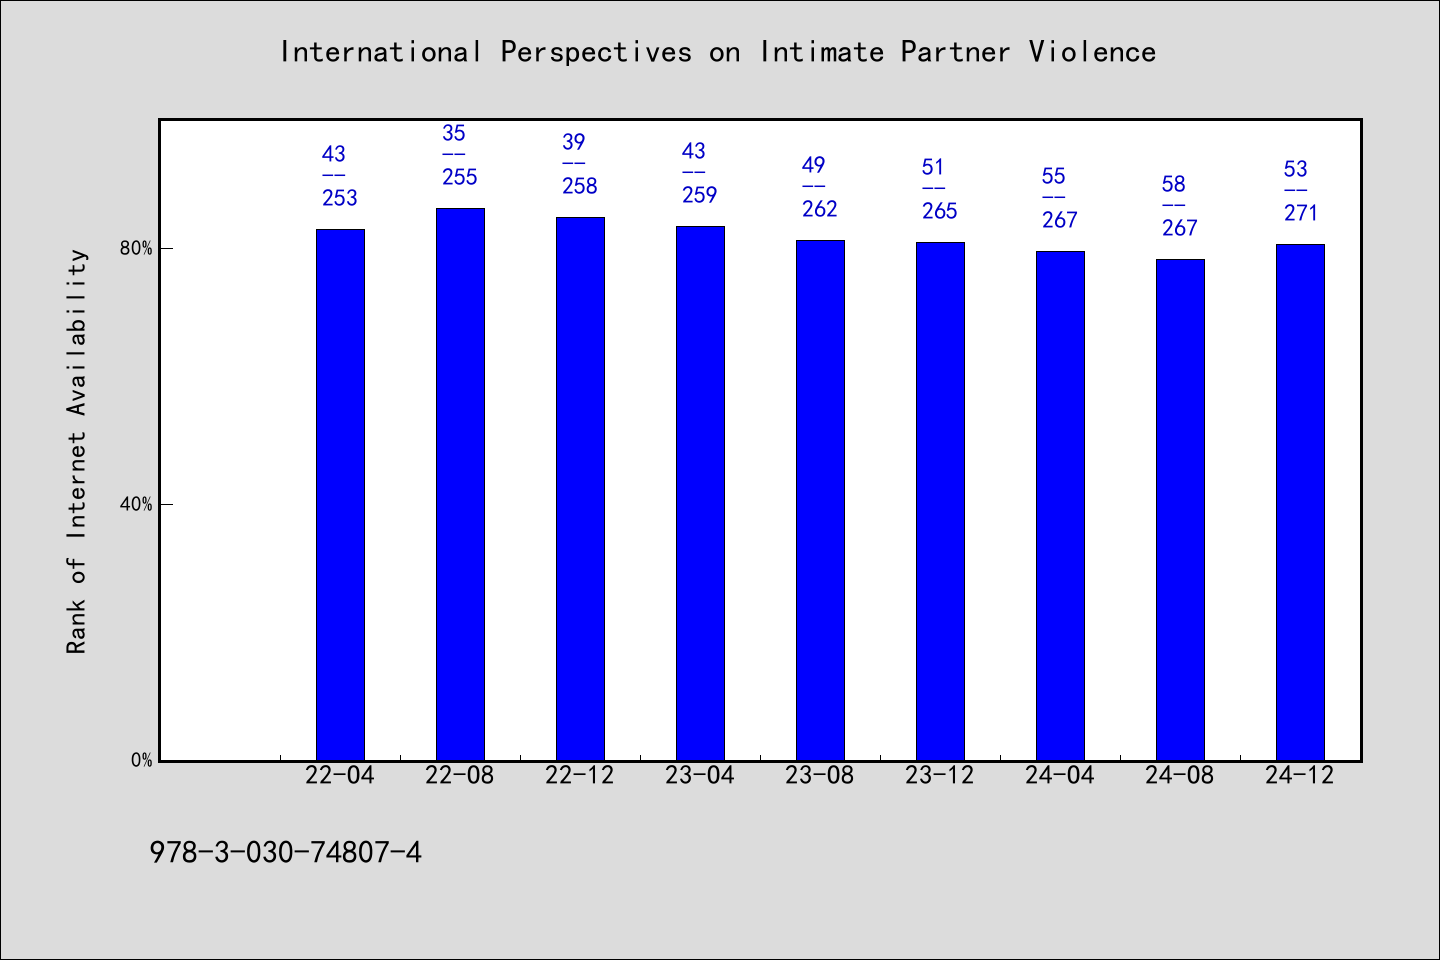Select the bar for 22-08
Viewport: 1440px width, 960px height.
pyautogui.click(x=460, y=484)
